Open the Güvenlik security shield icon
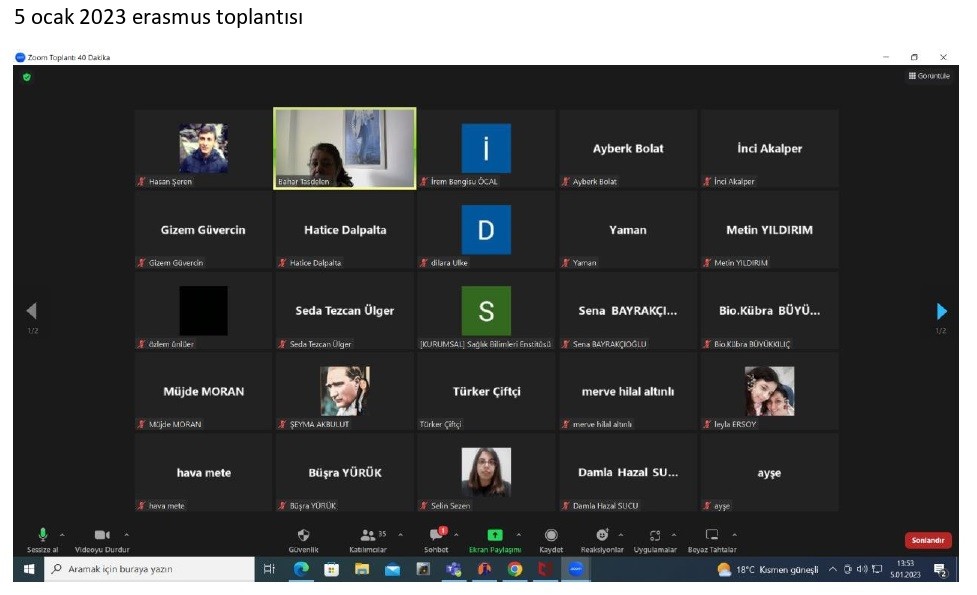Image resolution: width=977 pixels, height=595 pixels. (x=304, y=535)
